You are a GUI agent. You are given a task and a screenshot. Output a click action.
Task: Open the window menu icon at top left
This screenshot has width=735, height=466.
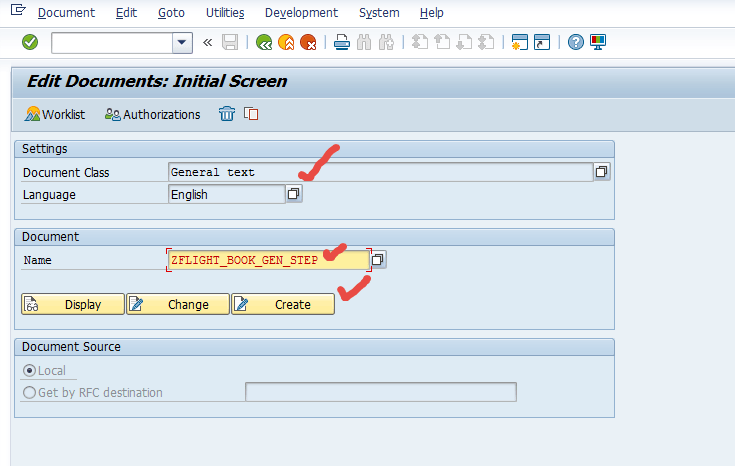(18, 10)
